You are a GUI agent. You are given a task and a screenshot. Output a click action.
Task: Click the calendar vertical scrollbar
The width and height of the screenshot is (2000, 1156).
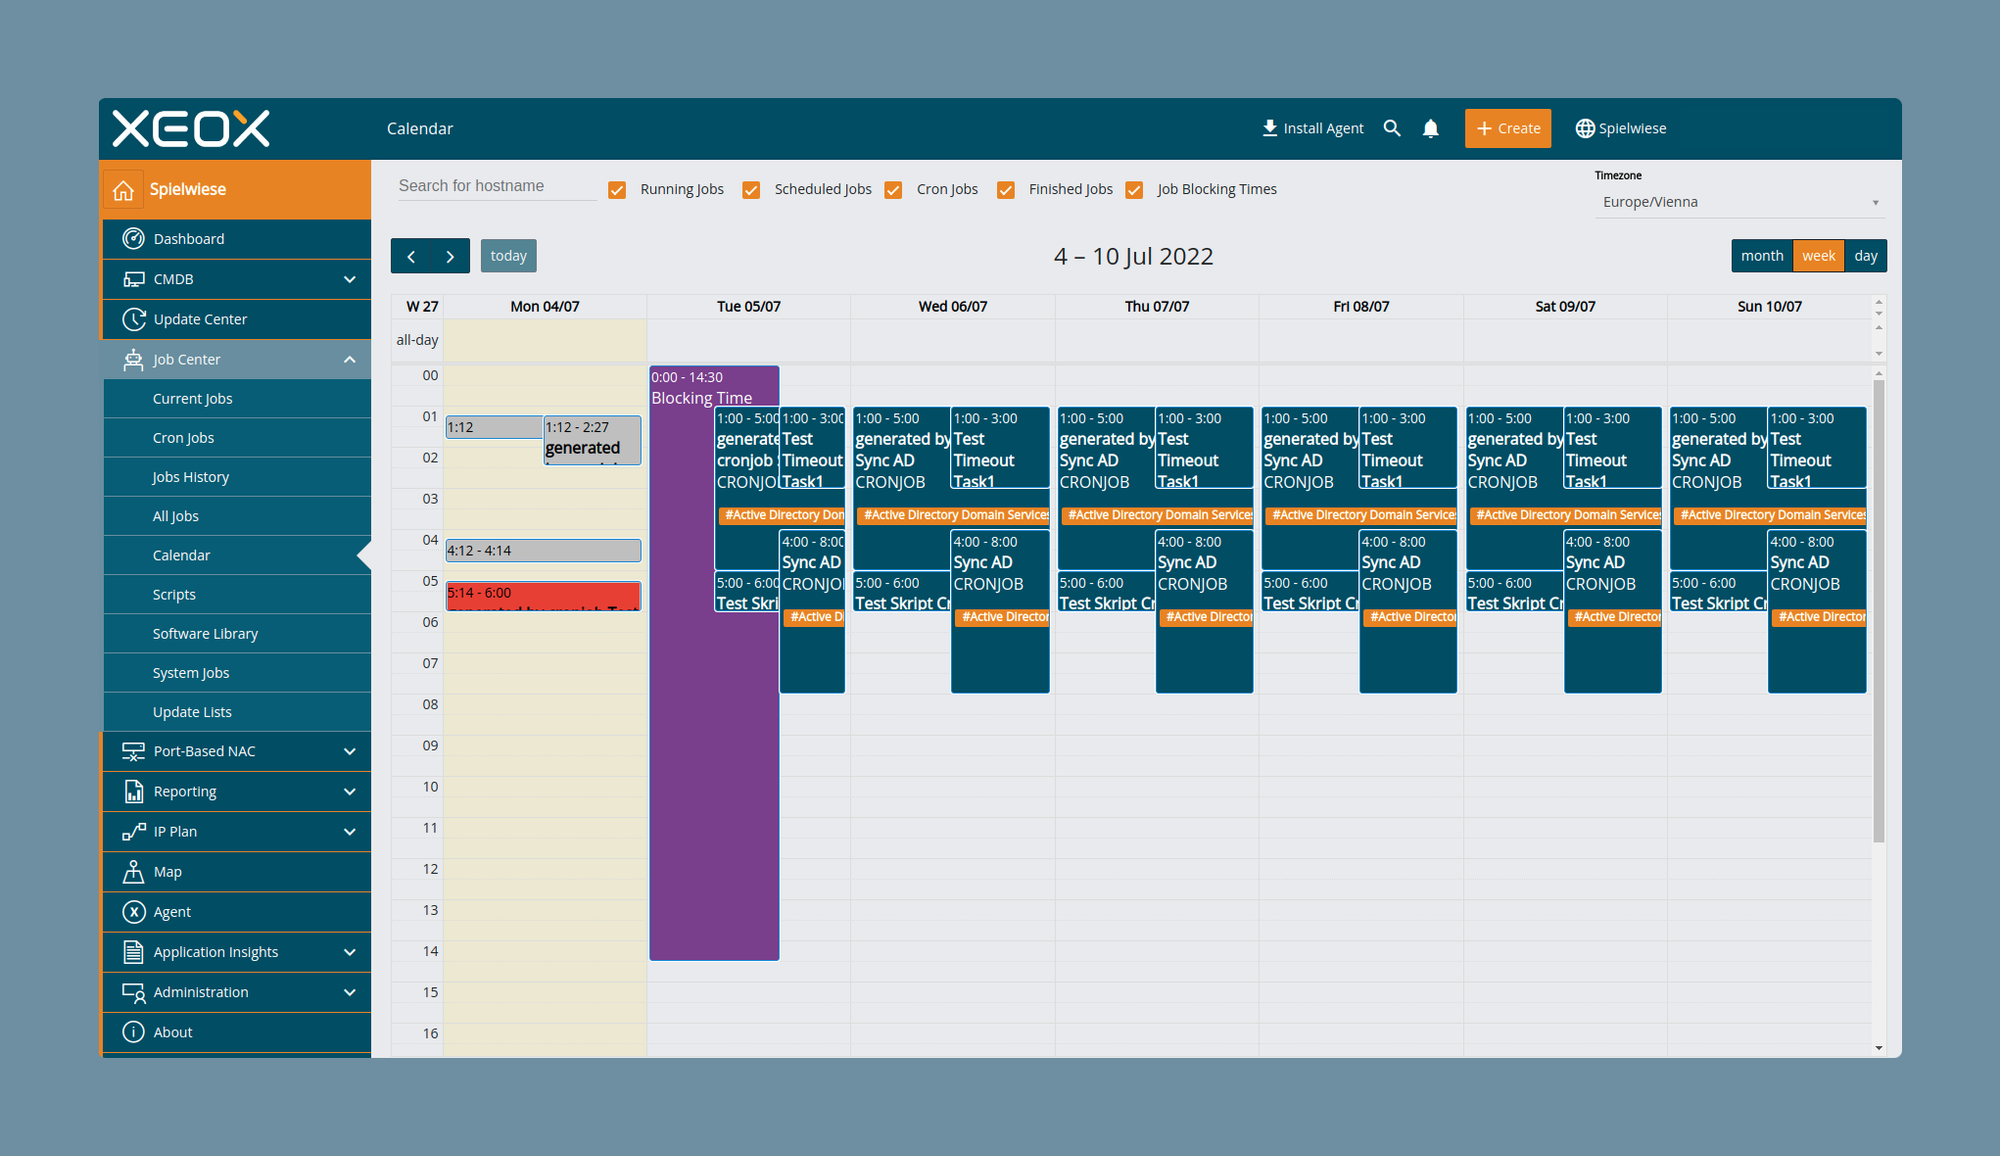[1879, 610]
